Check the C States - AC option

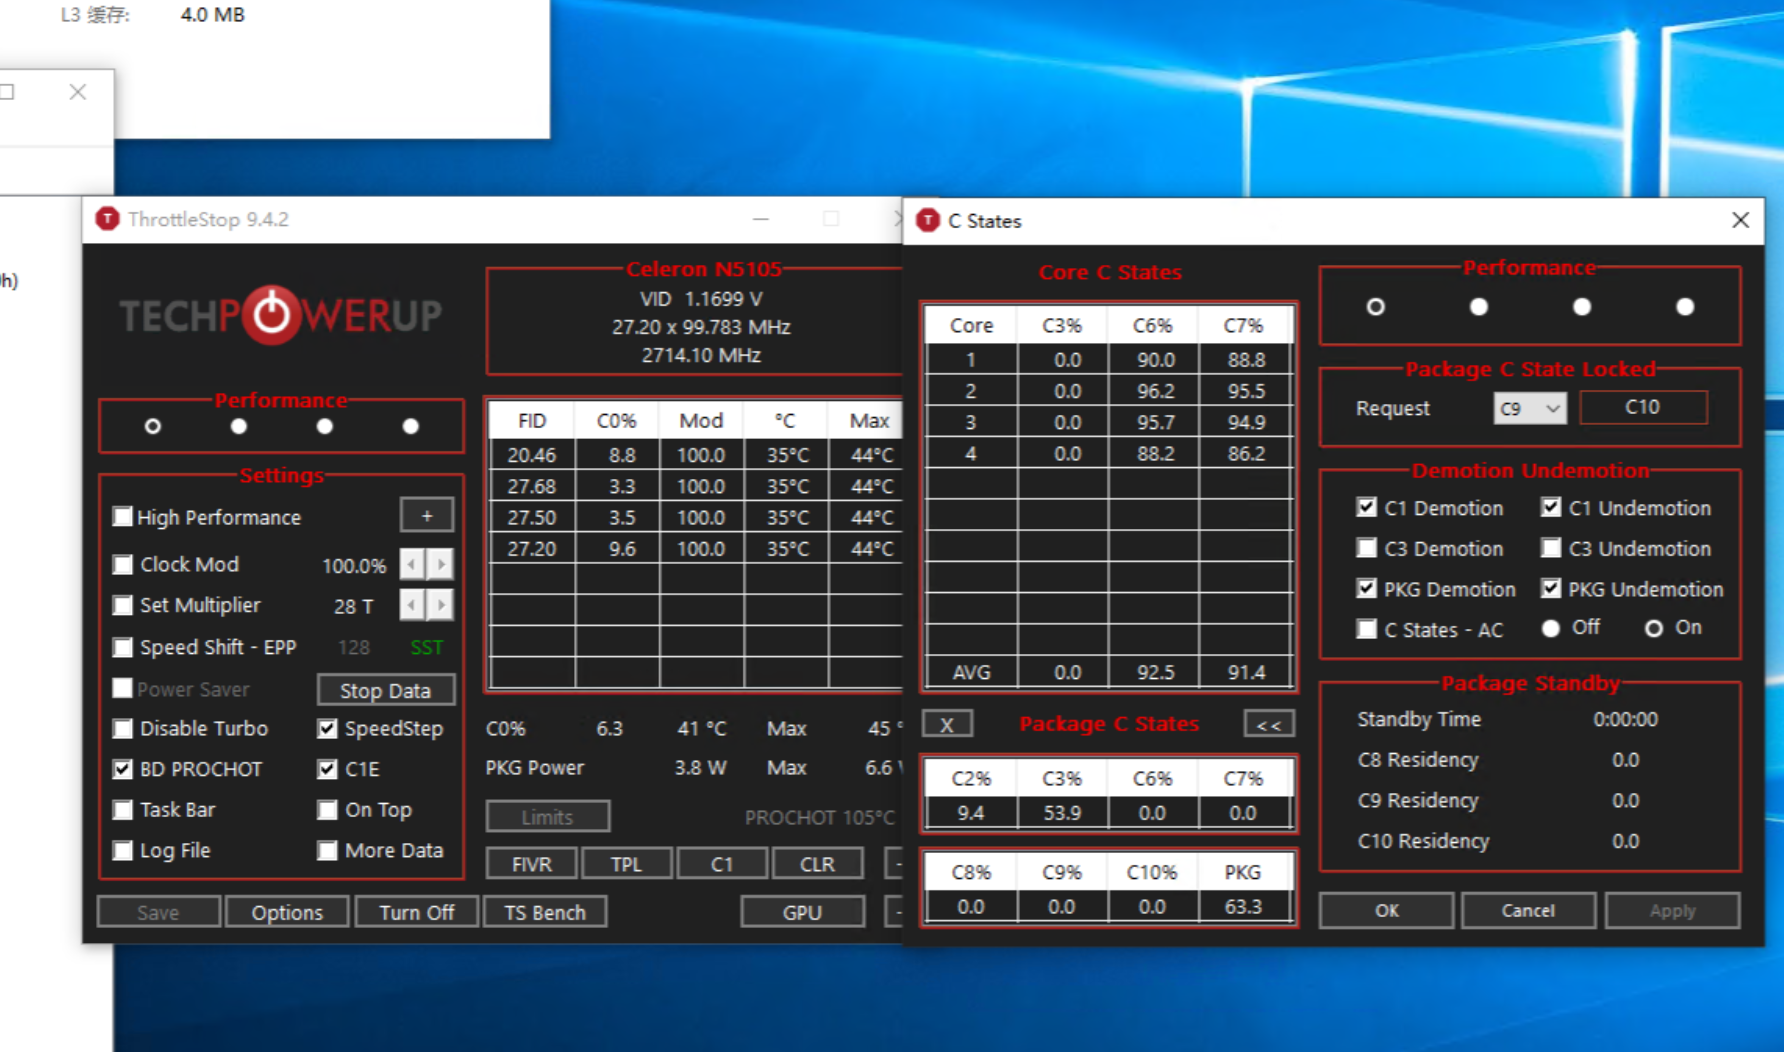click(1367, 629)
